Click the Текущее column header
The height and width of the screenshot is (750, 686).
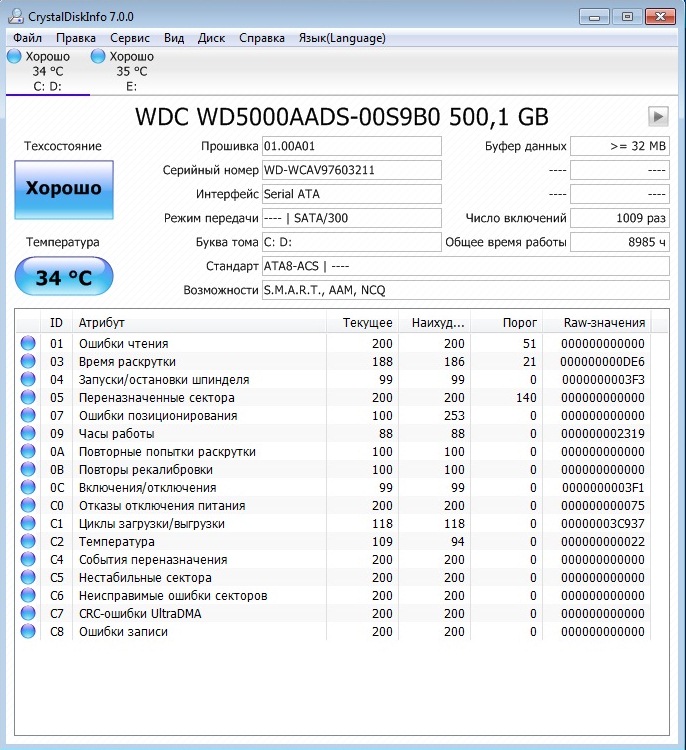362,323
